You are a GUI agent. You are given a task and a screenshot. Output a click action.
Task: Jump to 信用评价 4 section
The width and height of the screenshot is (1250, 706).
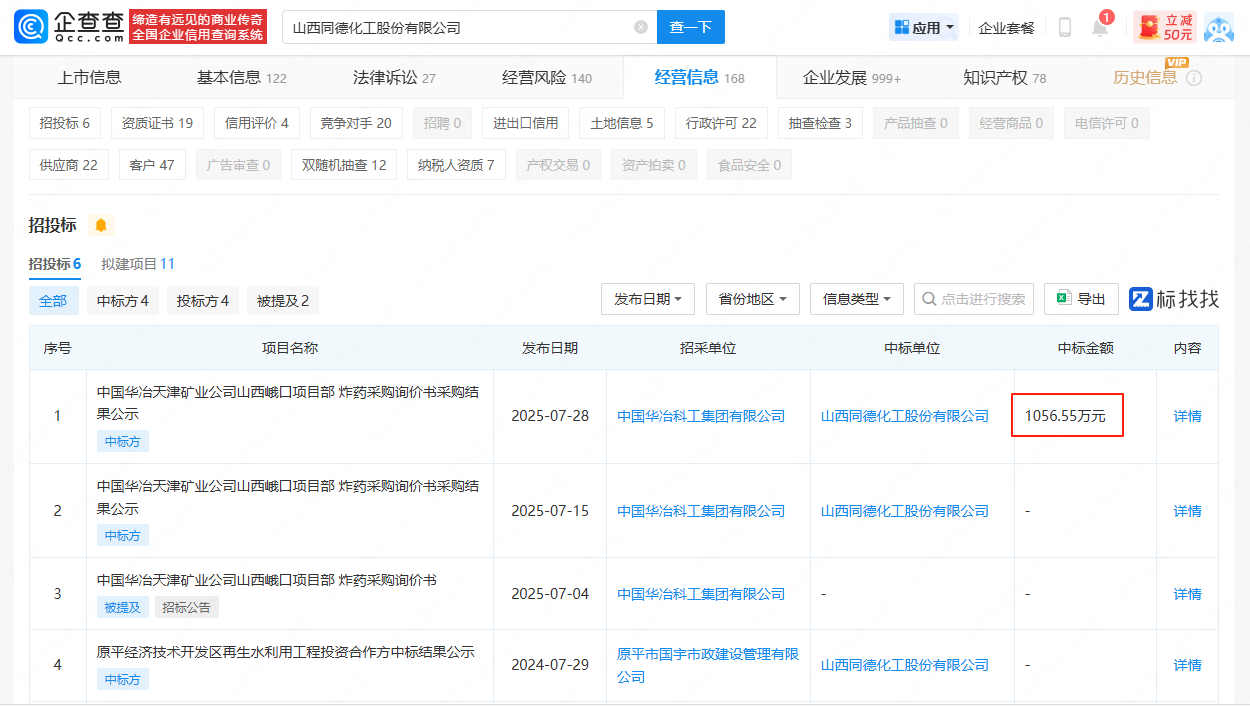tap(257, 123)
